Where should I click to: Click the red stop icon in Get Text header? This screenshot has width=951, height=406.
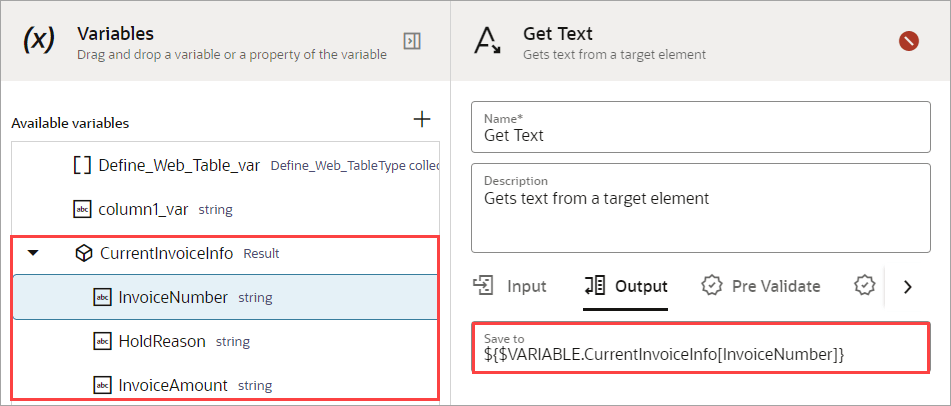click(908, 41)
